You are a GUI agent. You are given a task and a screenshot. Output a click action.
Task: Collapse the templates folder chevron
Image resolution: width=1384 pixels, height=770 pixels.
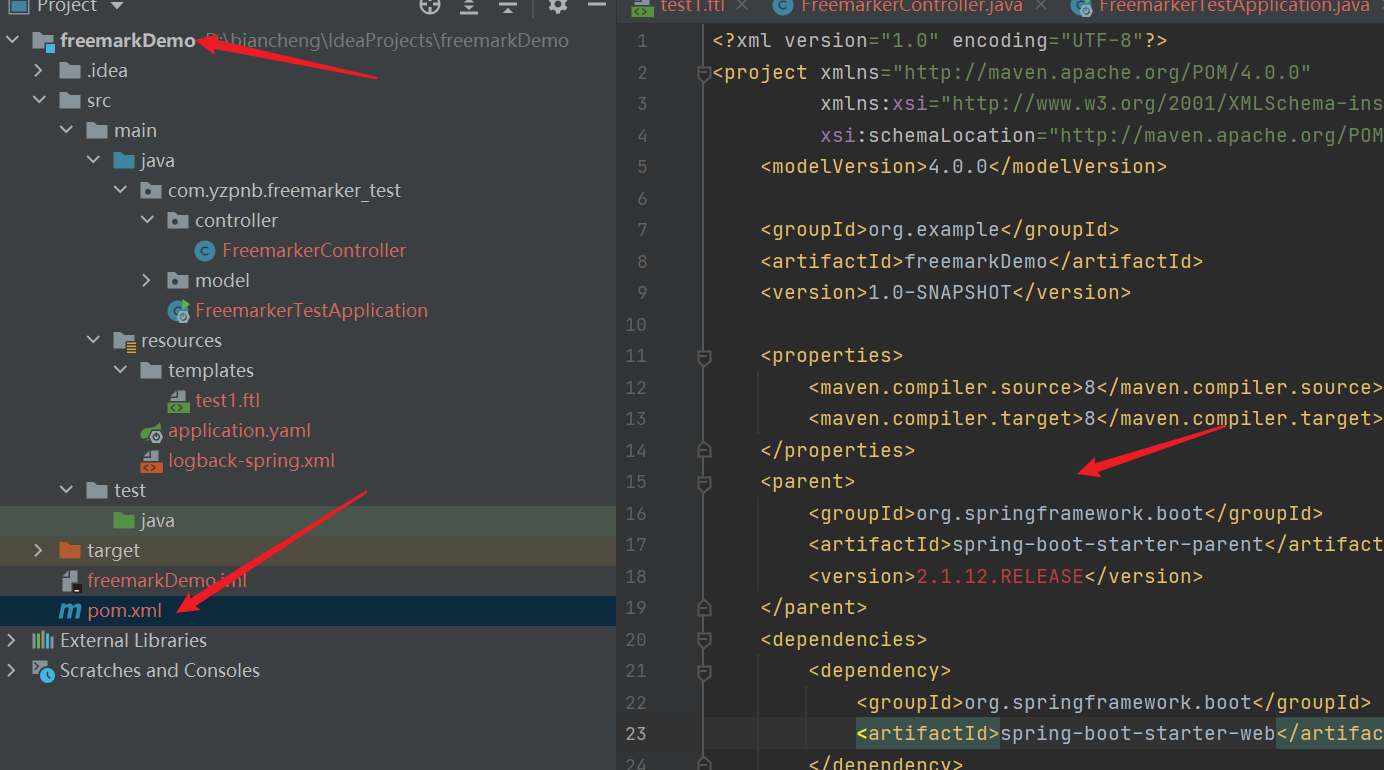(x=120, y=371)
